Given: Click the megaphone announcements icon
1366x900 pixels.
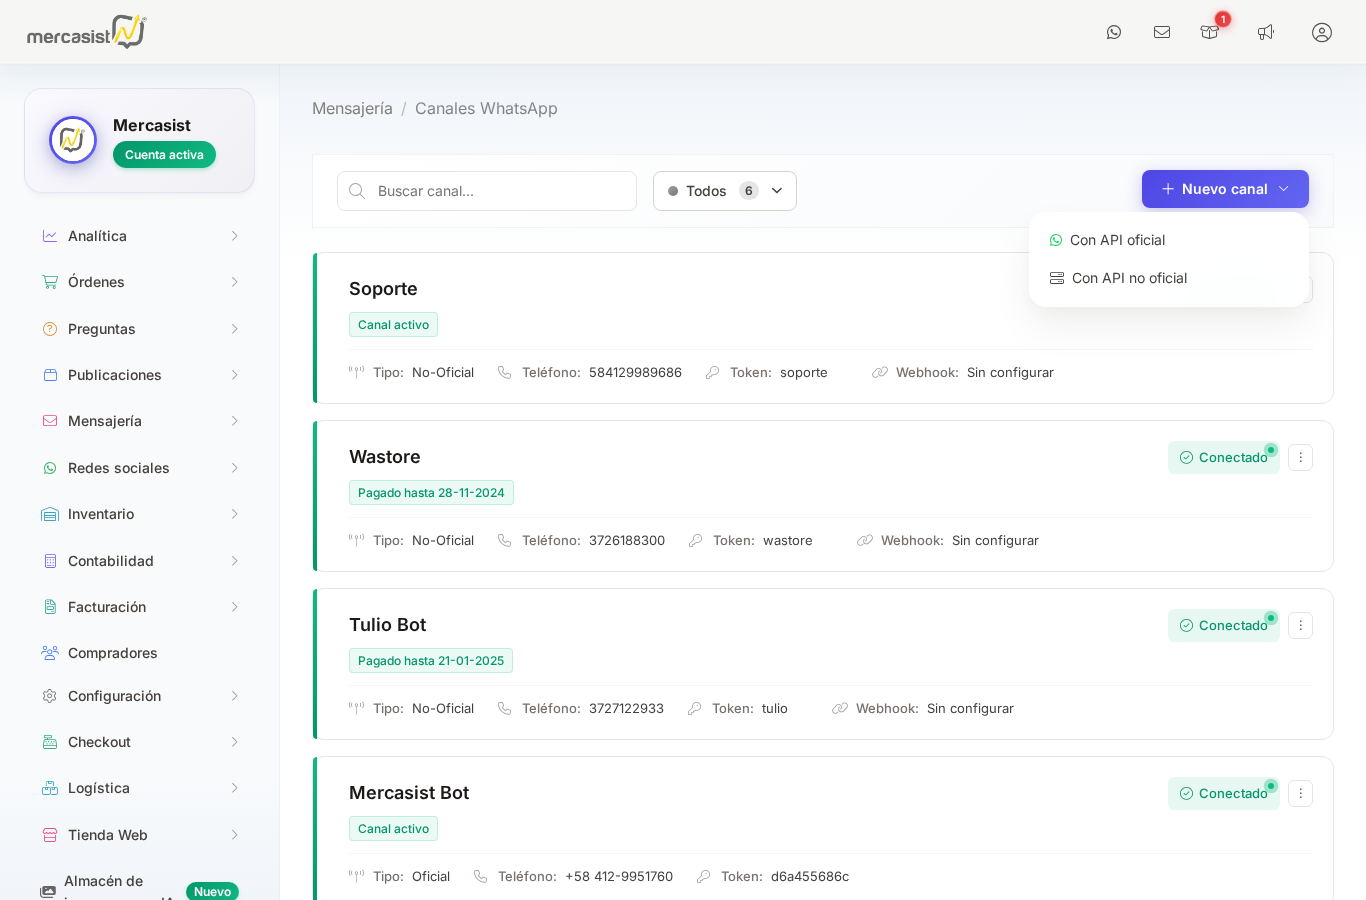Looking at the screenshot, I should [x=1266, y=32].
